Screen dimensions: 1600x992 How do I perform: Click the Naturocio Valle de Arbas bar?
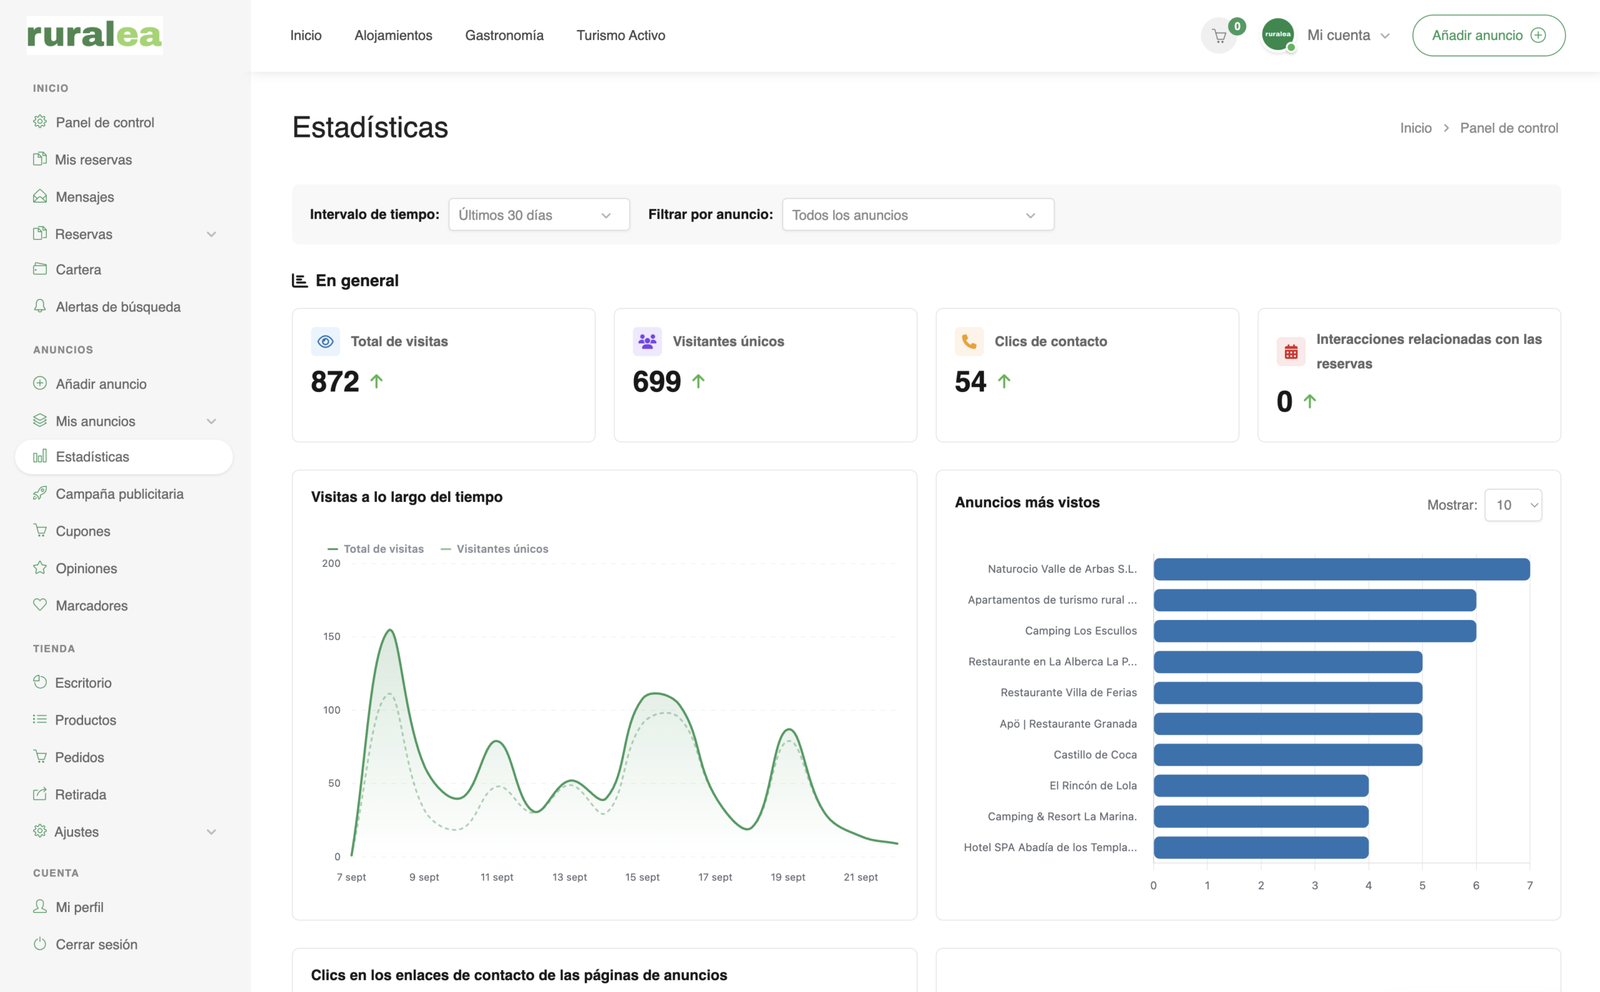pyautogui.click(x=1342, y=569)
